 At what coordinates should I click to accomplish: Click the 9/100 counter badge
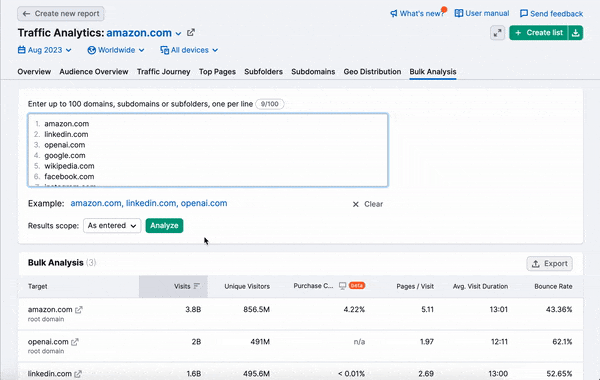(270, 104)
